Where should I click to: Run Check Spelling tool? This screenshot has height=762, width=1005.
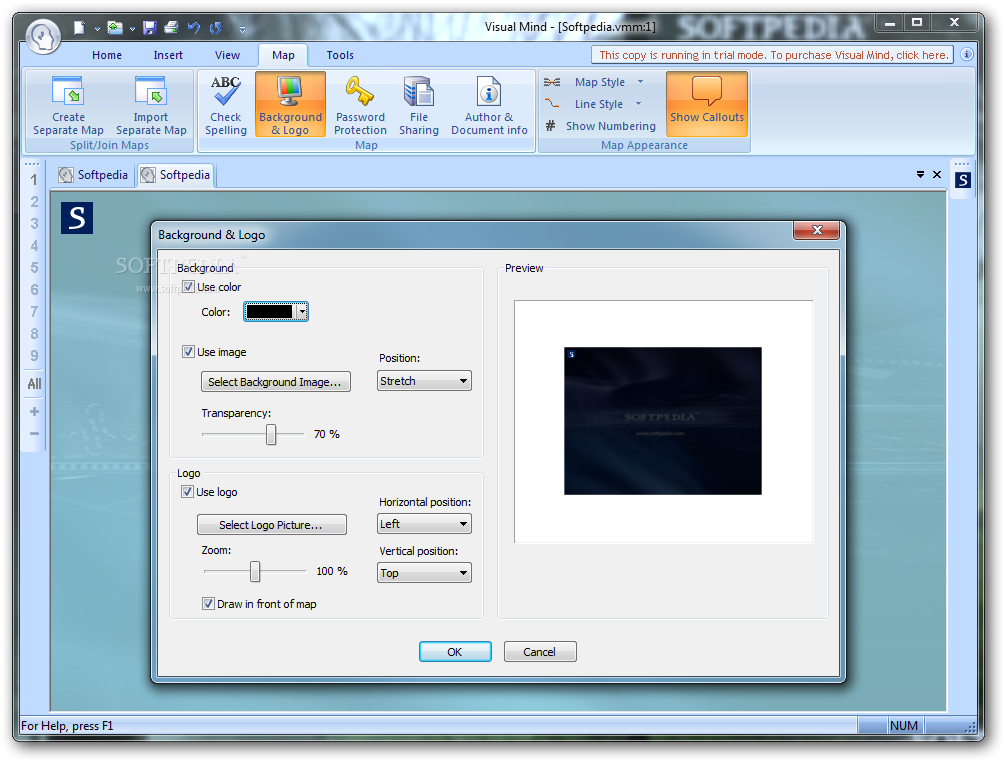[226, 105]
